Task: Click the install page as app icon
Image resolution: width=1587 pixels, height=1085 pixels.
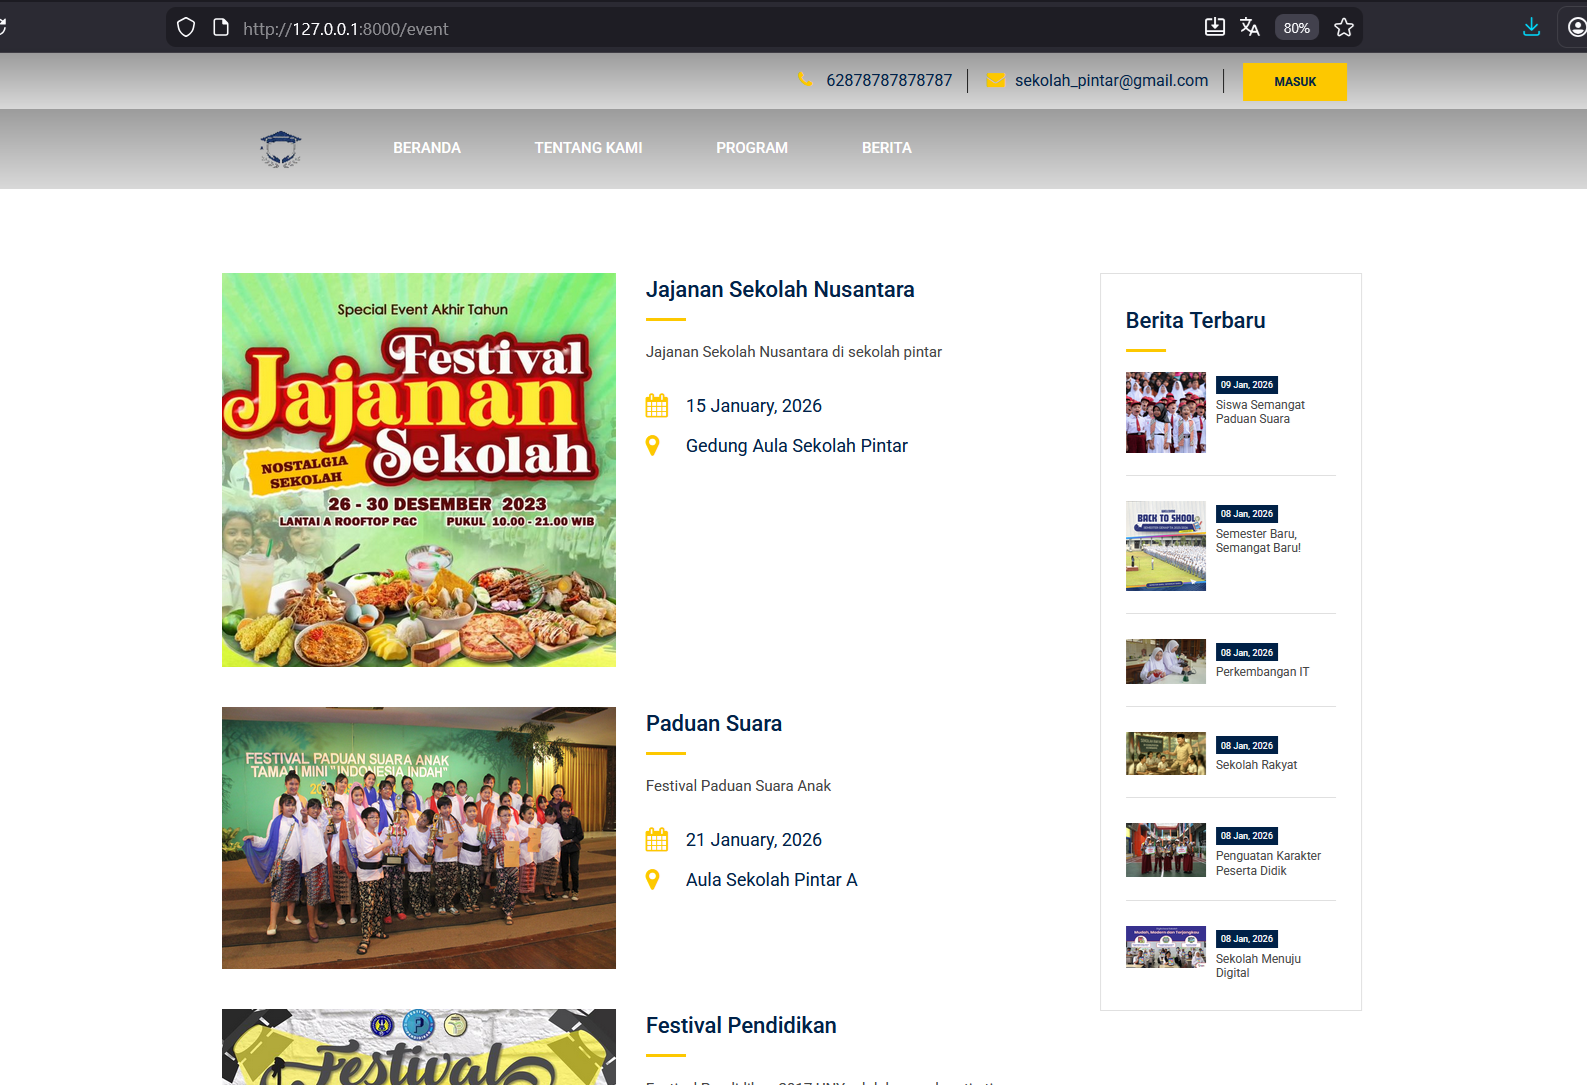Action: [x=1215, y=27]
